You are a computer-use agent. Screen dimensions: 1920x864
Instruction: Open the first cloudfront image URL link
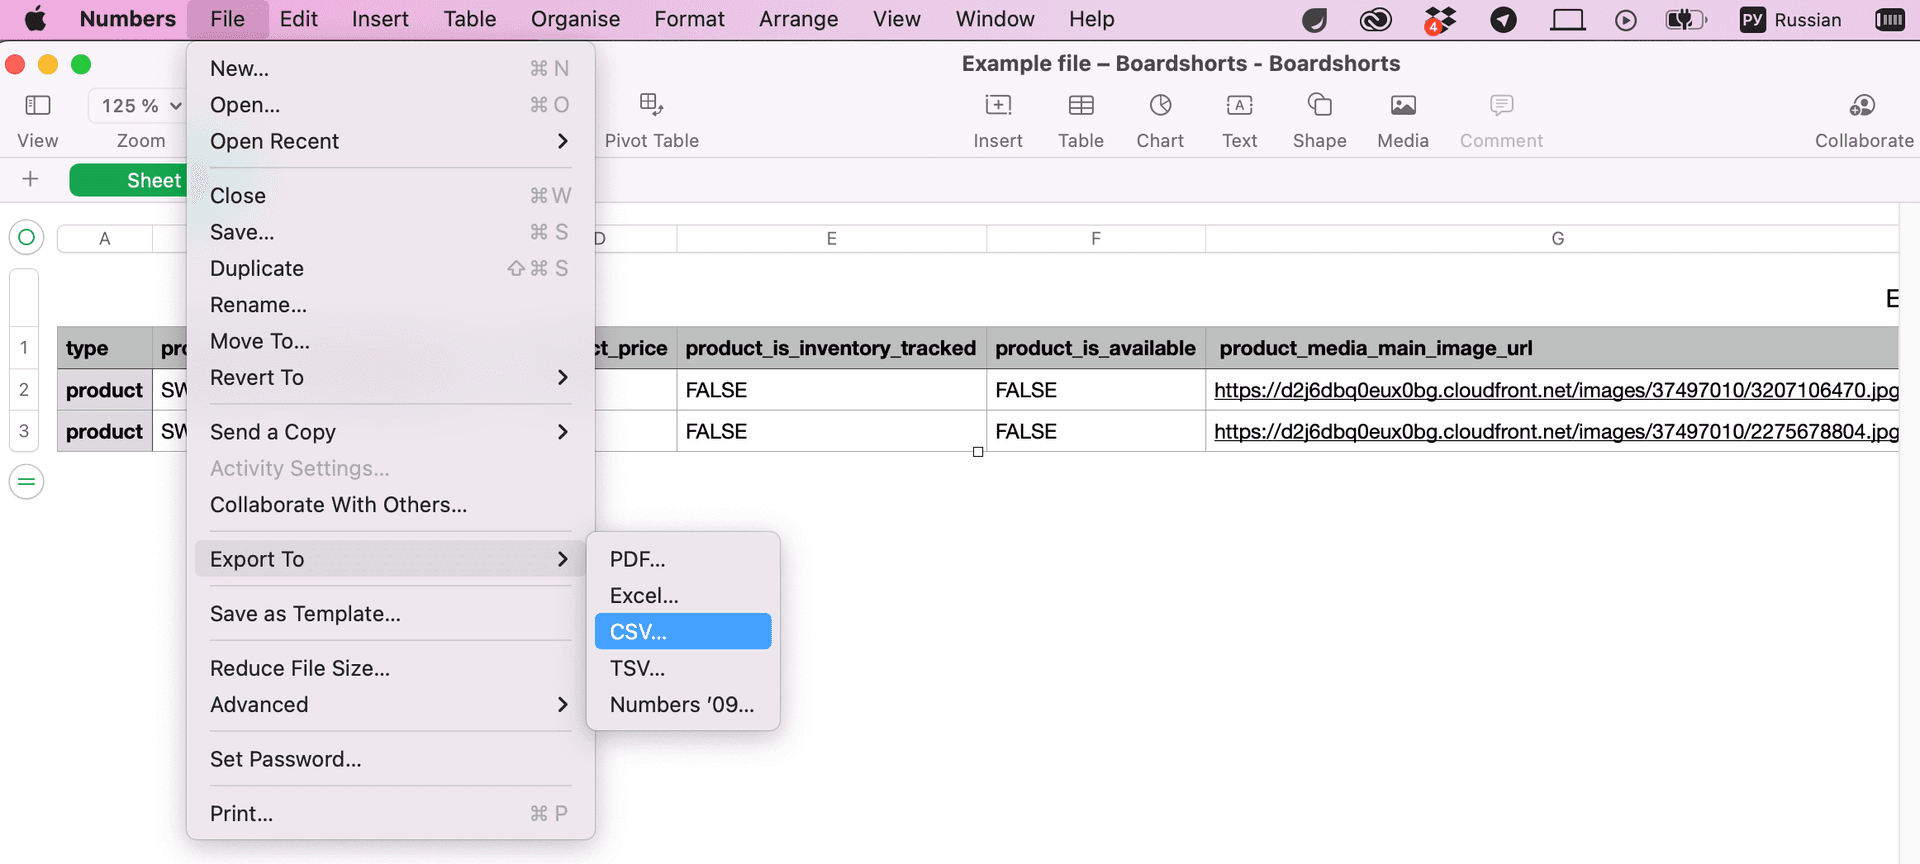tap(1555, 390)
